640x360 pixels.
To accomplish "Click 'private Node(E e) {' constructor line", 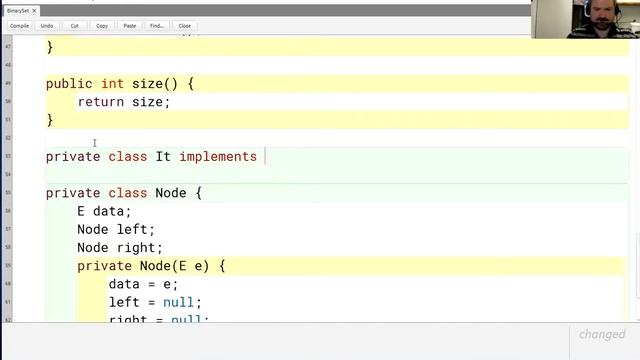I will [151, 266].
